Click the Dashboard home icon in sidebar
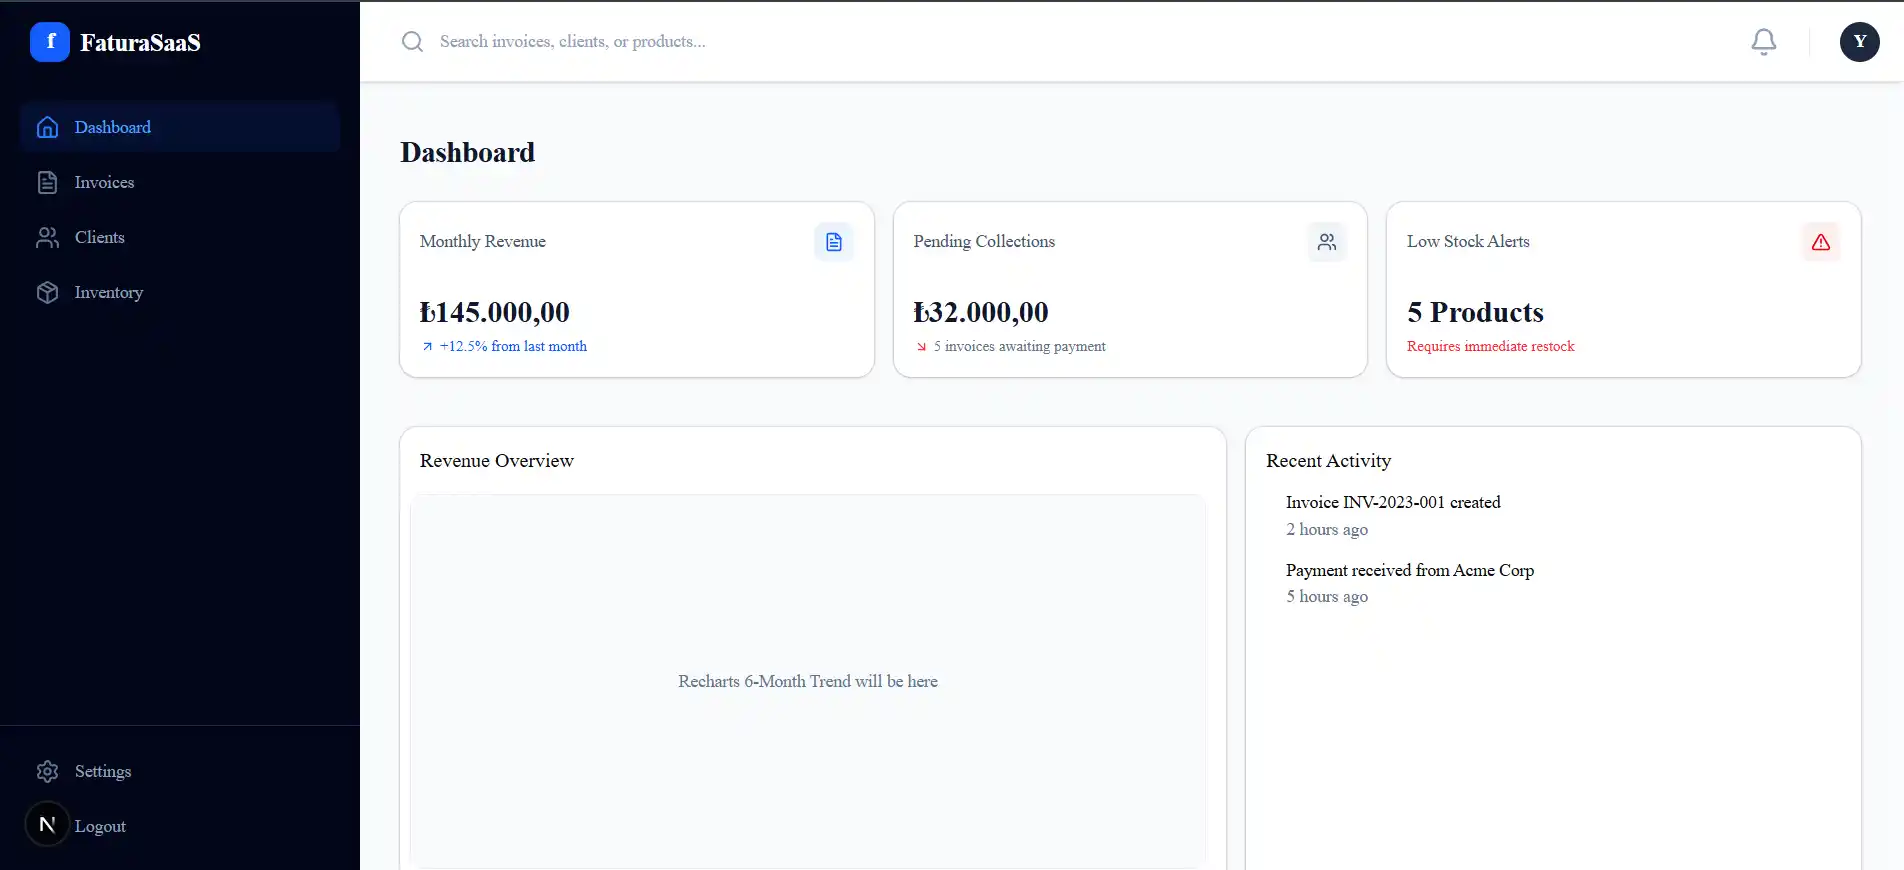This screenshot has height=870, width=1904. click(47, 127)
